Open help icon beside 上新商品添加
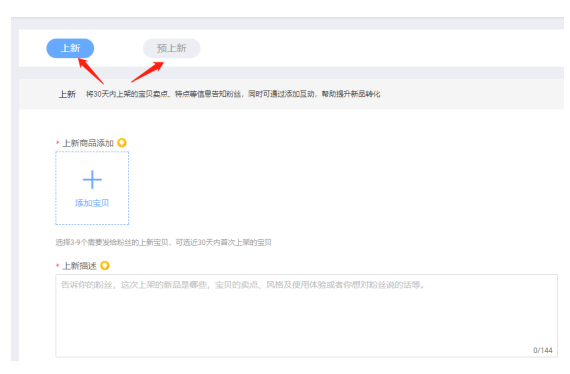The height and width of the screenshot is (374, 570). click(122, 142)
